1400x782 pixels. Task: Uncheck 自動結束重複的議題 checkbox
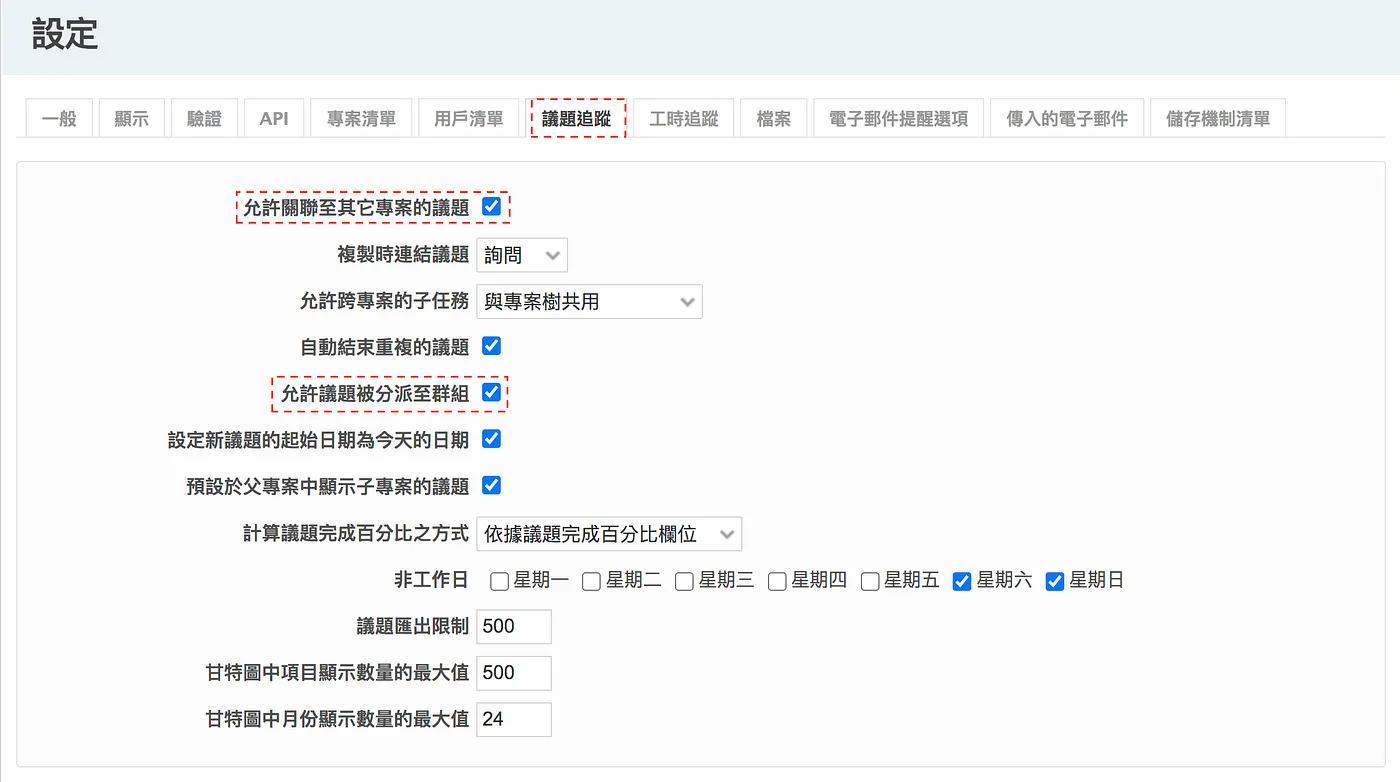(491, 346)
